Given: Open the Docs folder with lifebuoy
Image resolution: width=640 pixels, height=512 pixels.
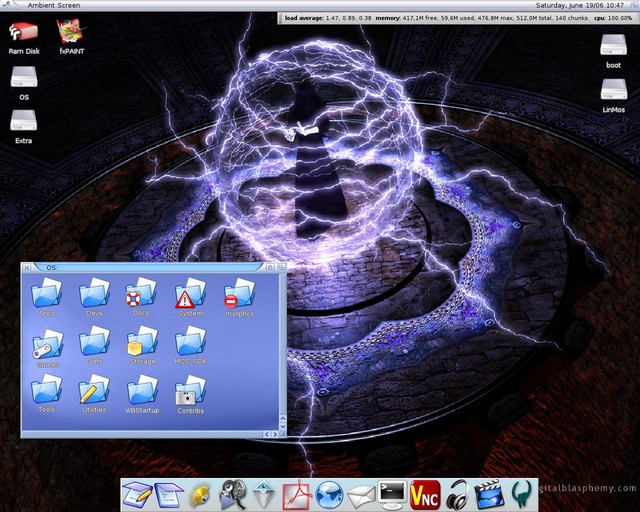Looking at the screenshot, I should pos(141,296).
